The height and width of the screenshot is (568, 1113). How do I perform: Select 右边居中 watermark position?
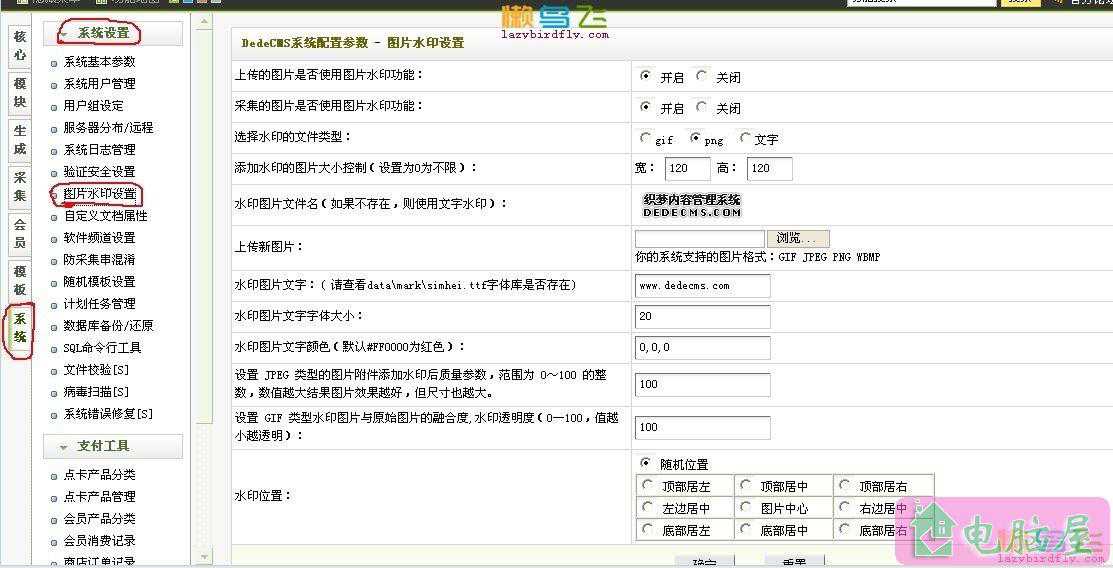coord(844,508)
